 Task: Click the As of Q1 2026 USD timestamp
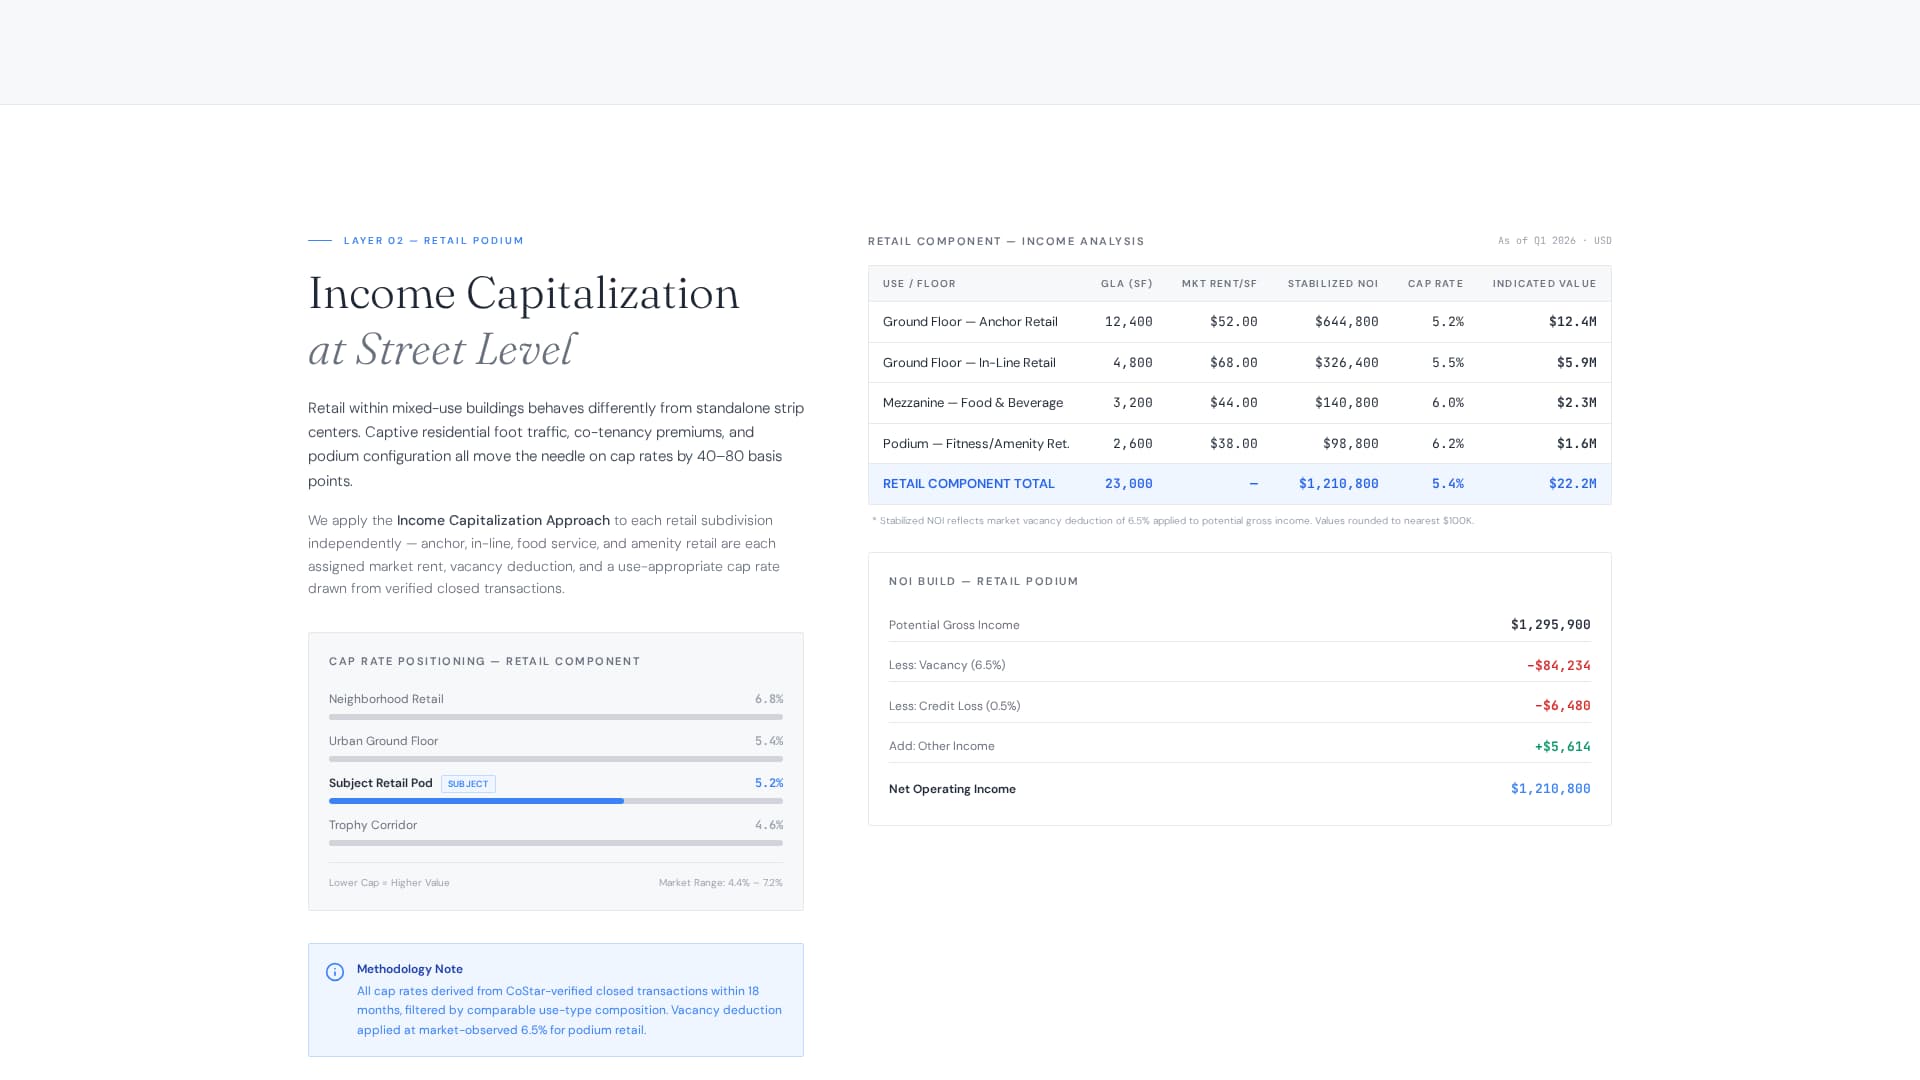[x=1553, y=241]
